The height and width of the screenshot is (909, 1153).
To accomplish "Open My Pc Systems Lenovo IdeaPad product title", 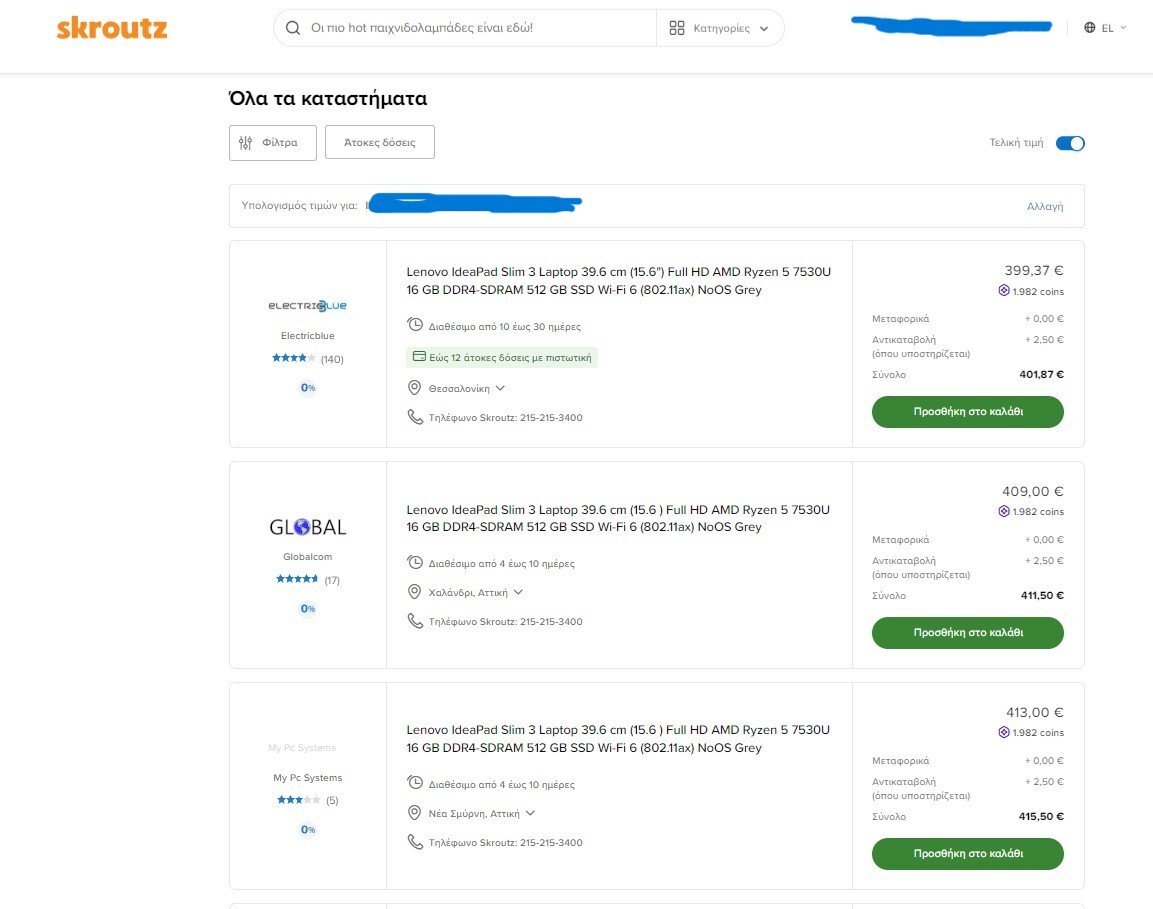I will (618, 739).
